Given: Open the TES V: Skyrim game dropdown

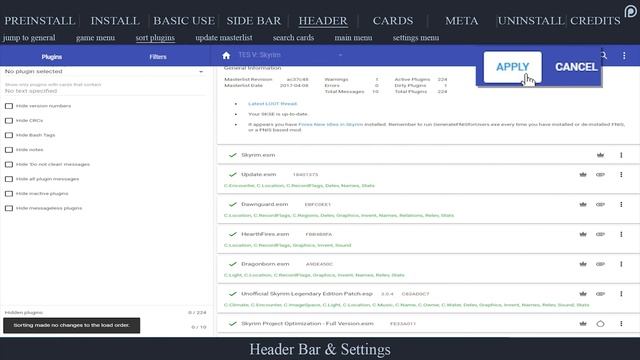Looking at the screenshot, I should pyautogui.click(x=290, y=55).
